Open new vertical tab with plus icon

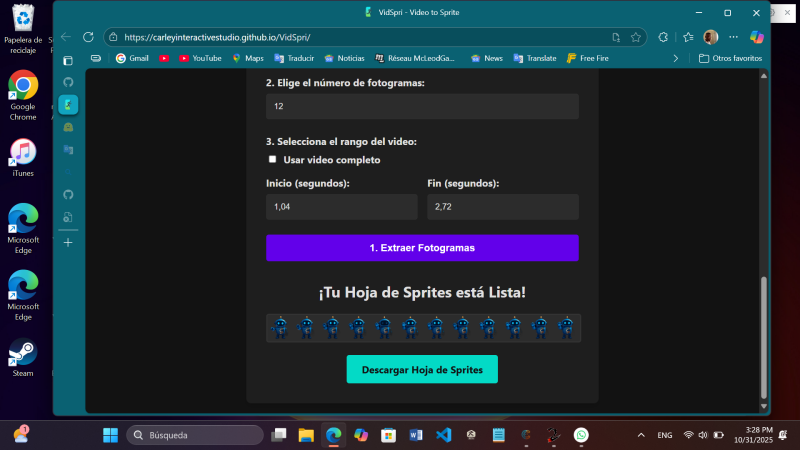[x=68, y=242]
